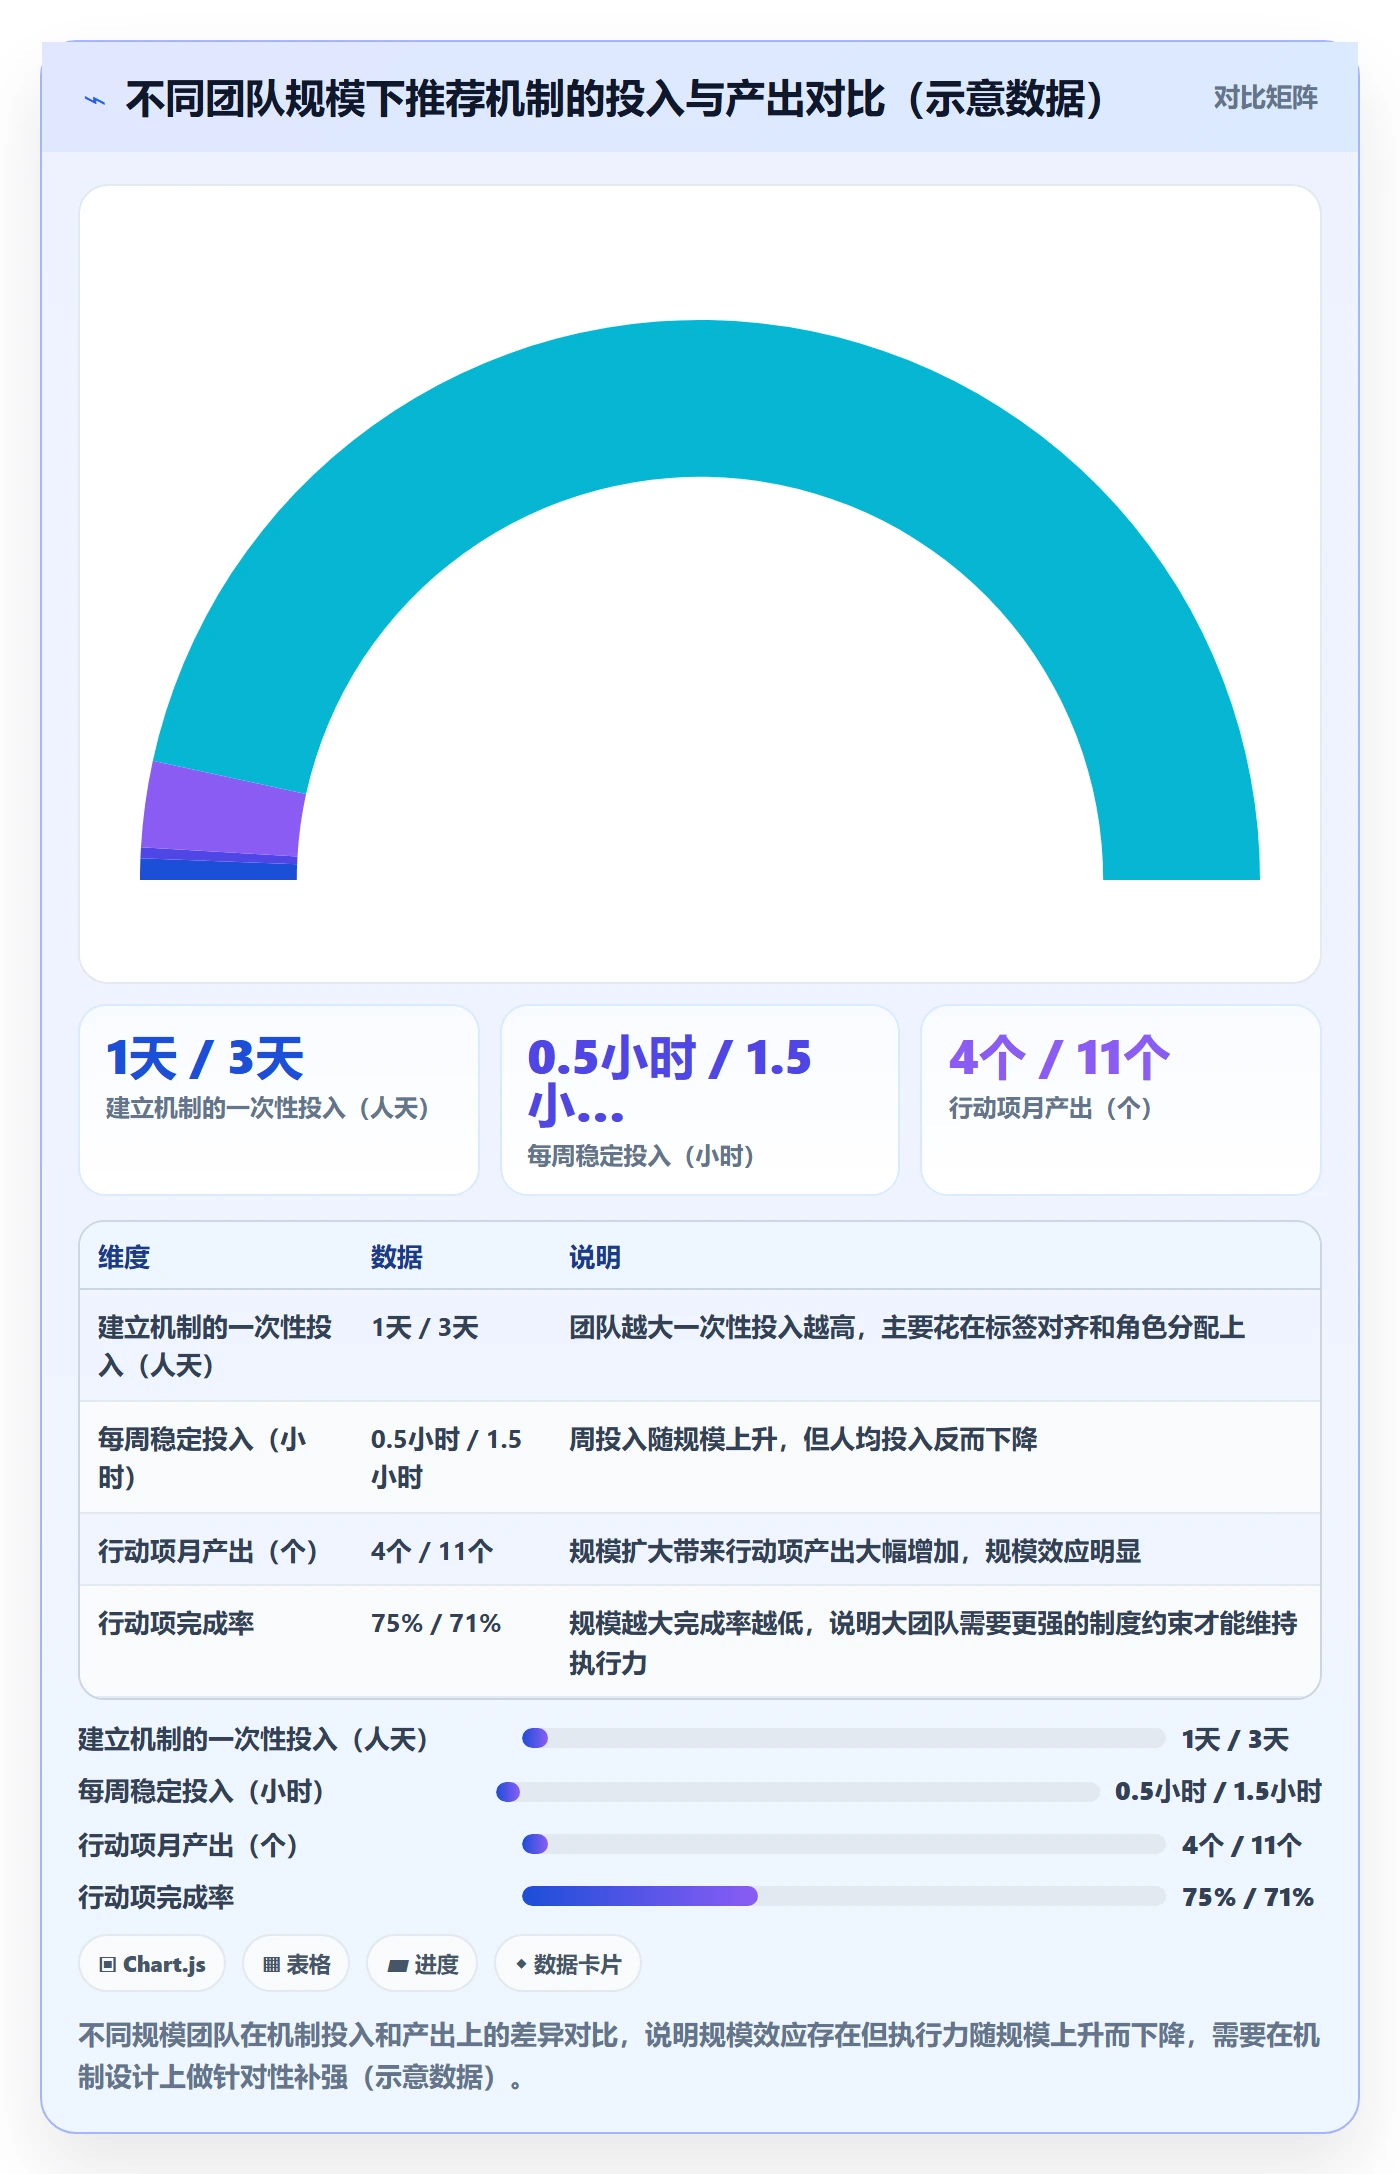Click the 数据 column header

[x=397, y=1257]
